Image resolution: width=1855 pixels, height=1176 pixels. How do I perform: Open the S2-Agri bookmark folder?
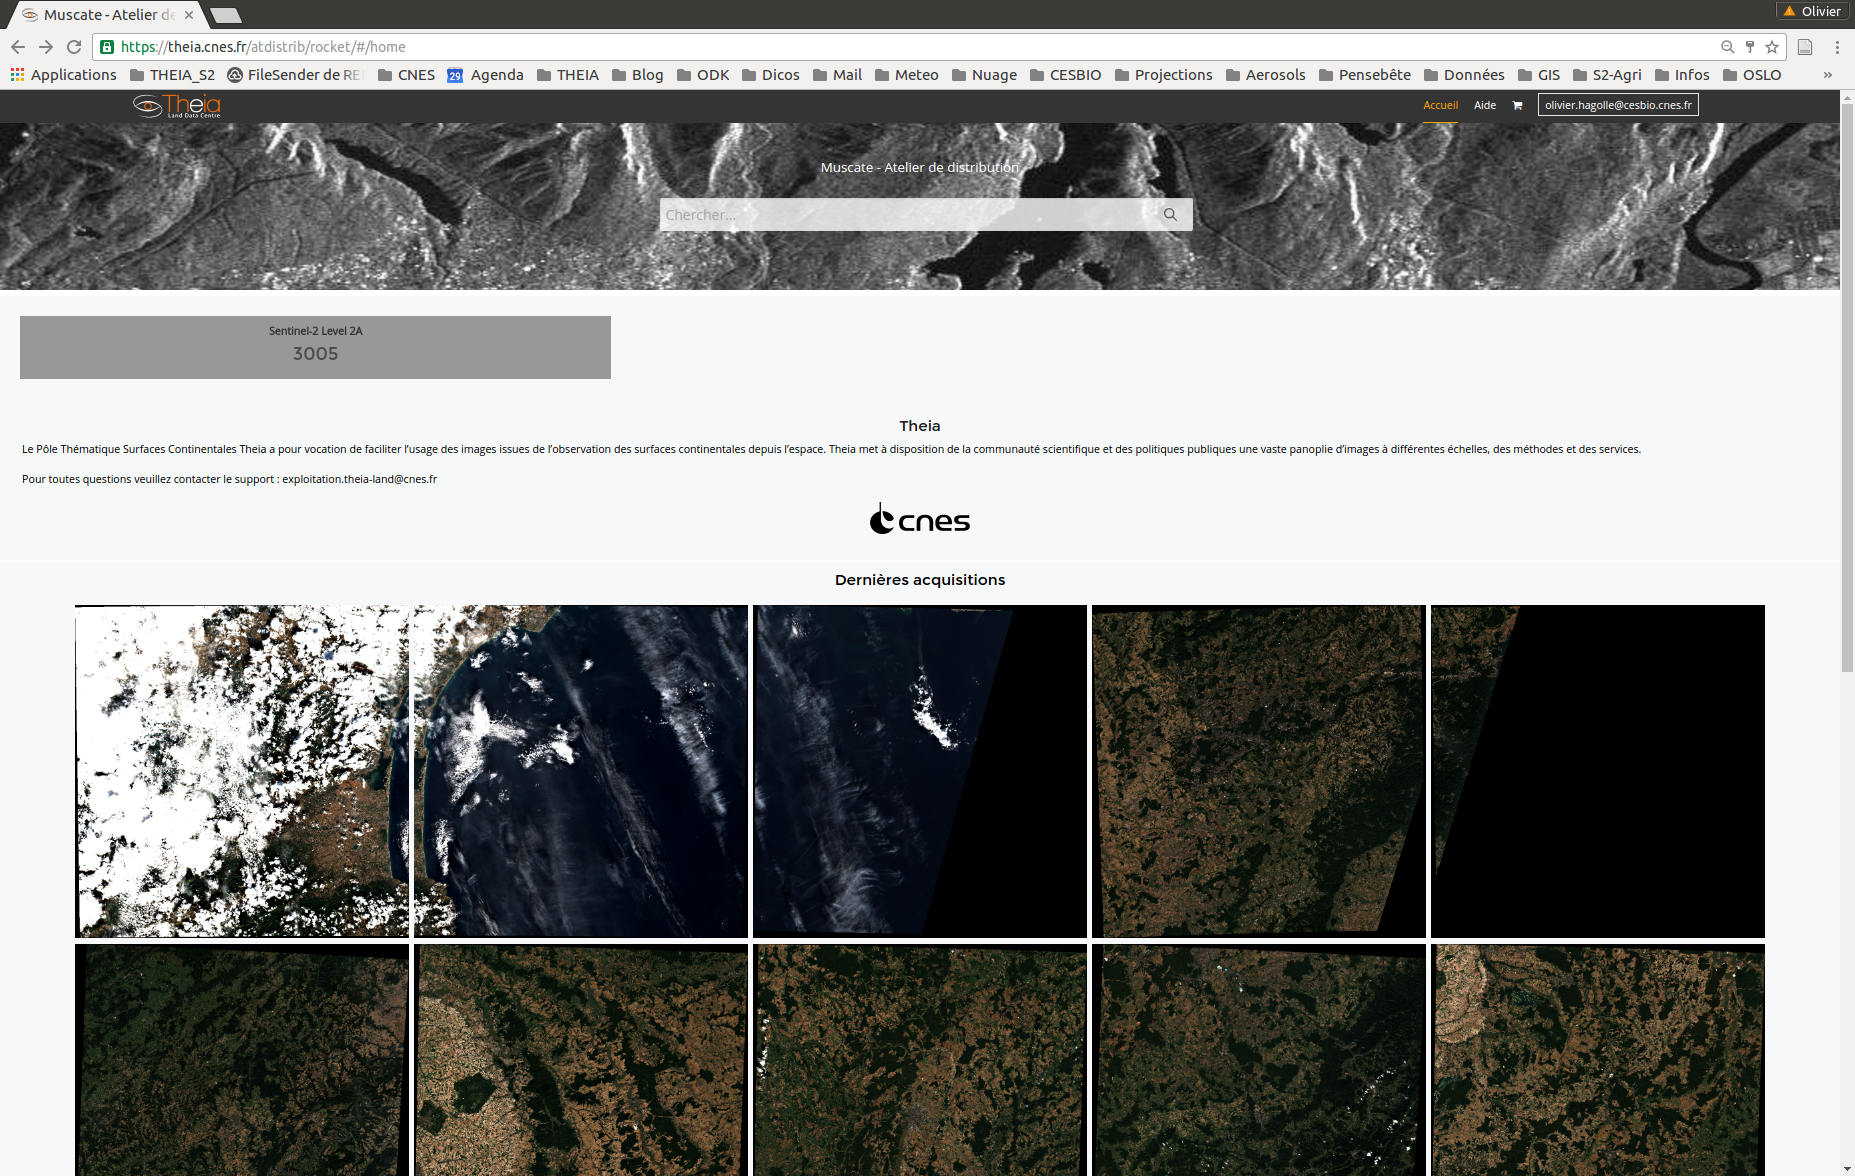click(1607, 75)
